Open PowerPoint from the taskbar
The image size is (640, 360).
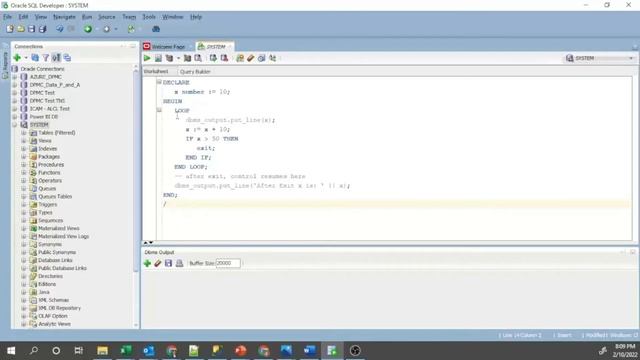click(240, 351)
